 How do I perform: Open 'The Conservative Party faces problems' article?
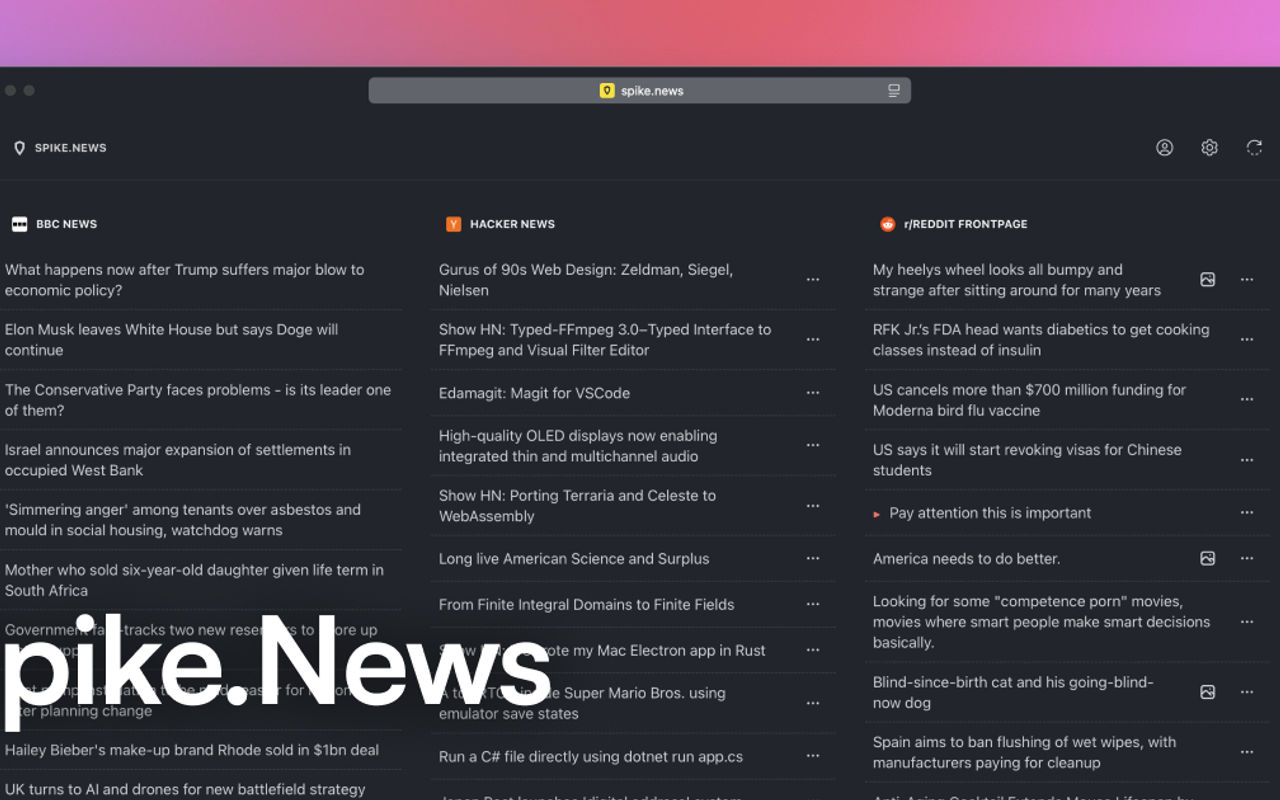pos(198,400)
